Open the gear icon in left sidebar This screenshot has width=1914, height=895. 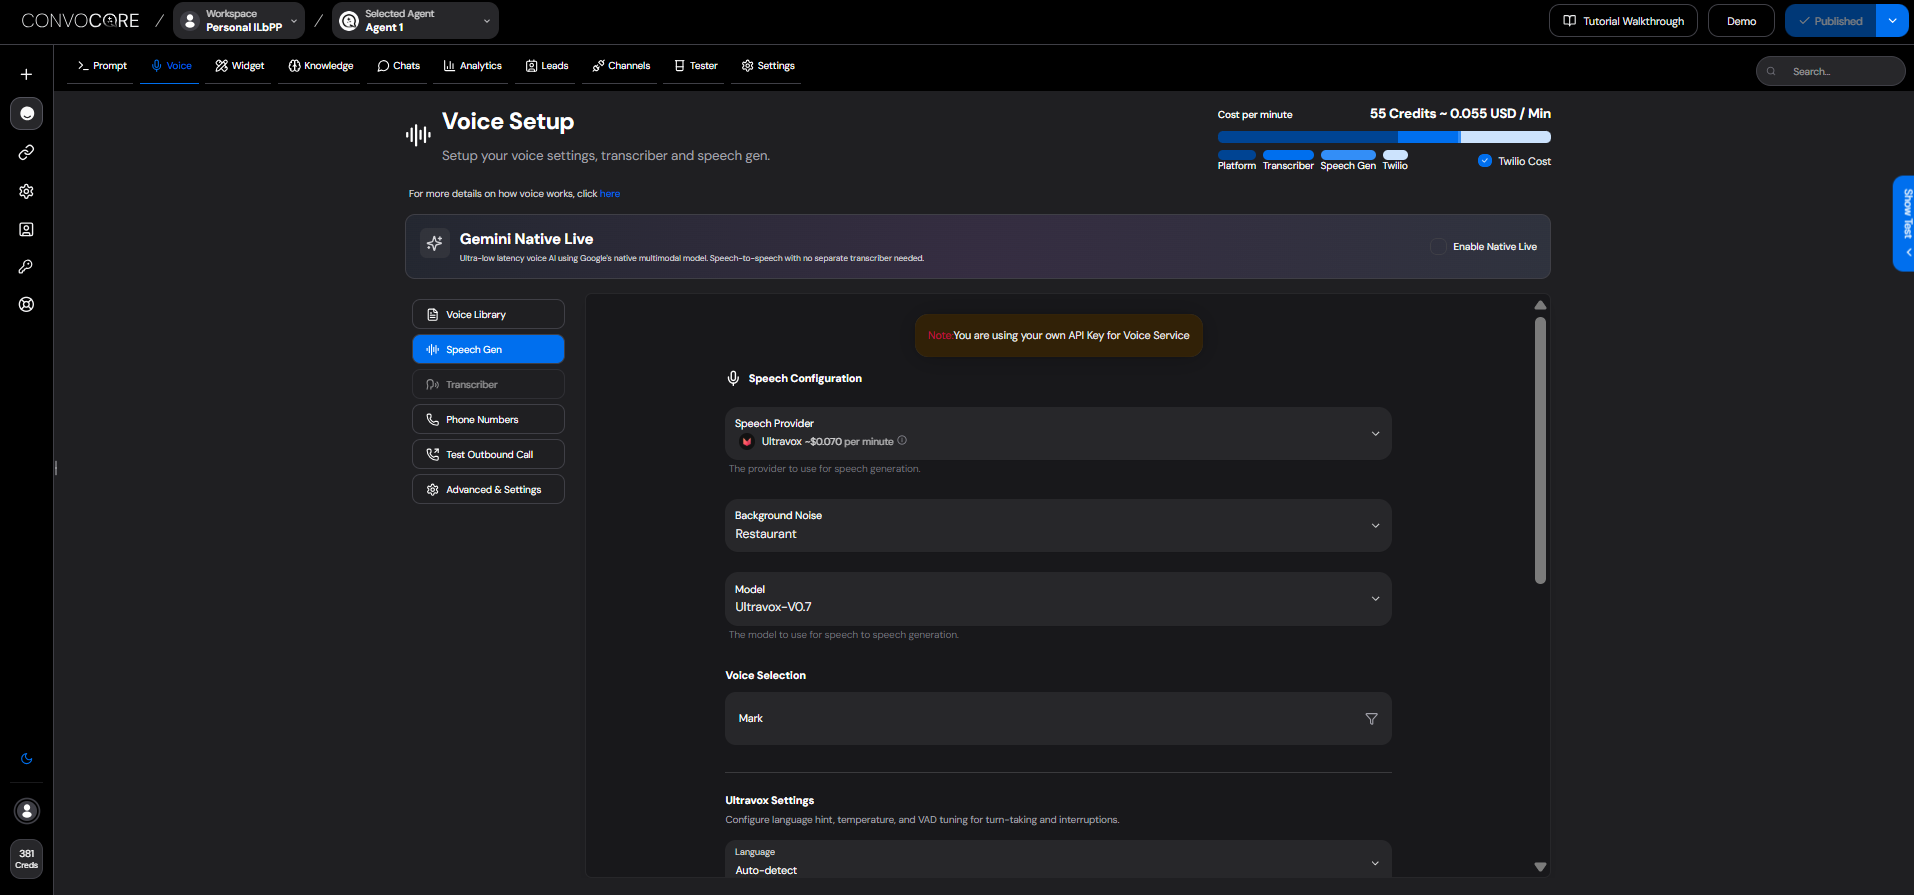click(27, 191)
